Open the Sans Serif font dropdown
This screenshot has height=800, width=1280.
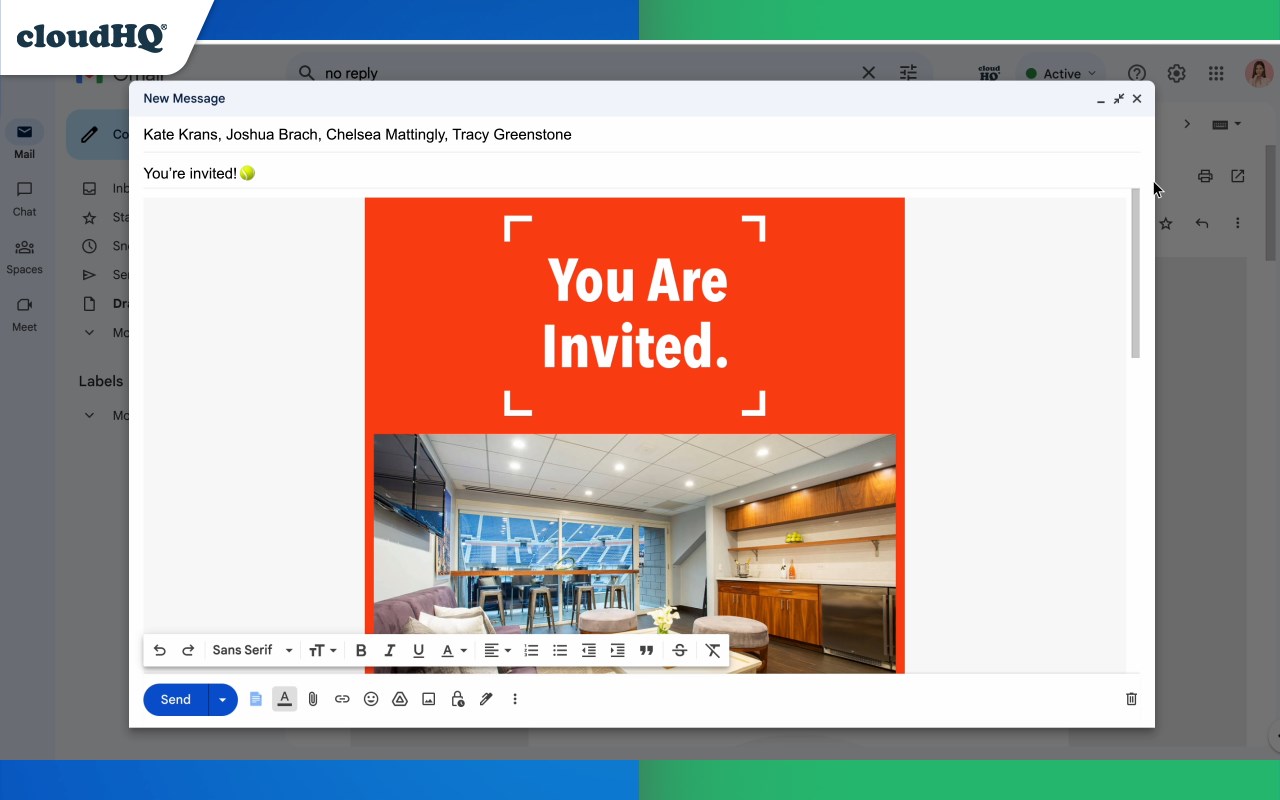click(x=252, y=650)
